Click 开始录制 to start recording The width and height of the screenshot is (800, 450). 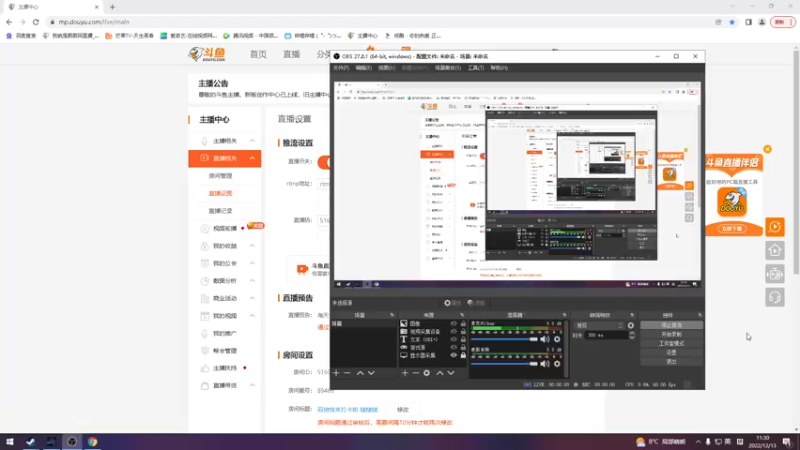coord(671,335)
